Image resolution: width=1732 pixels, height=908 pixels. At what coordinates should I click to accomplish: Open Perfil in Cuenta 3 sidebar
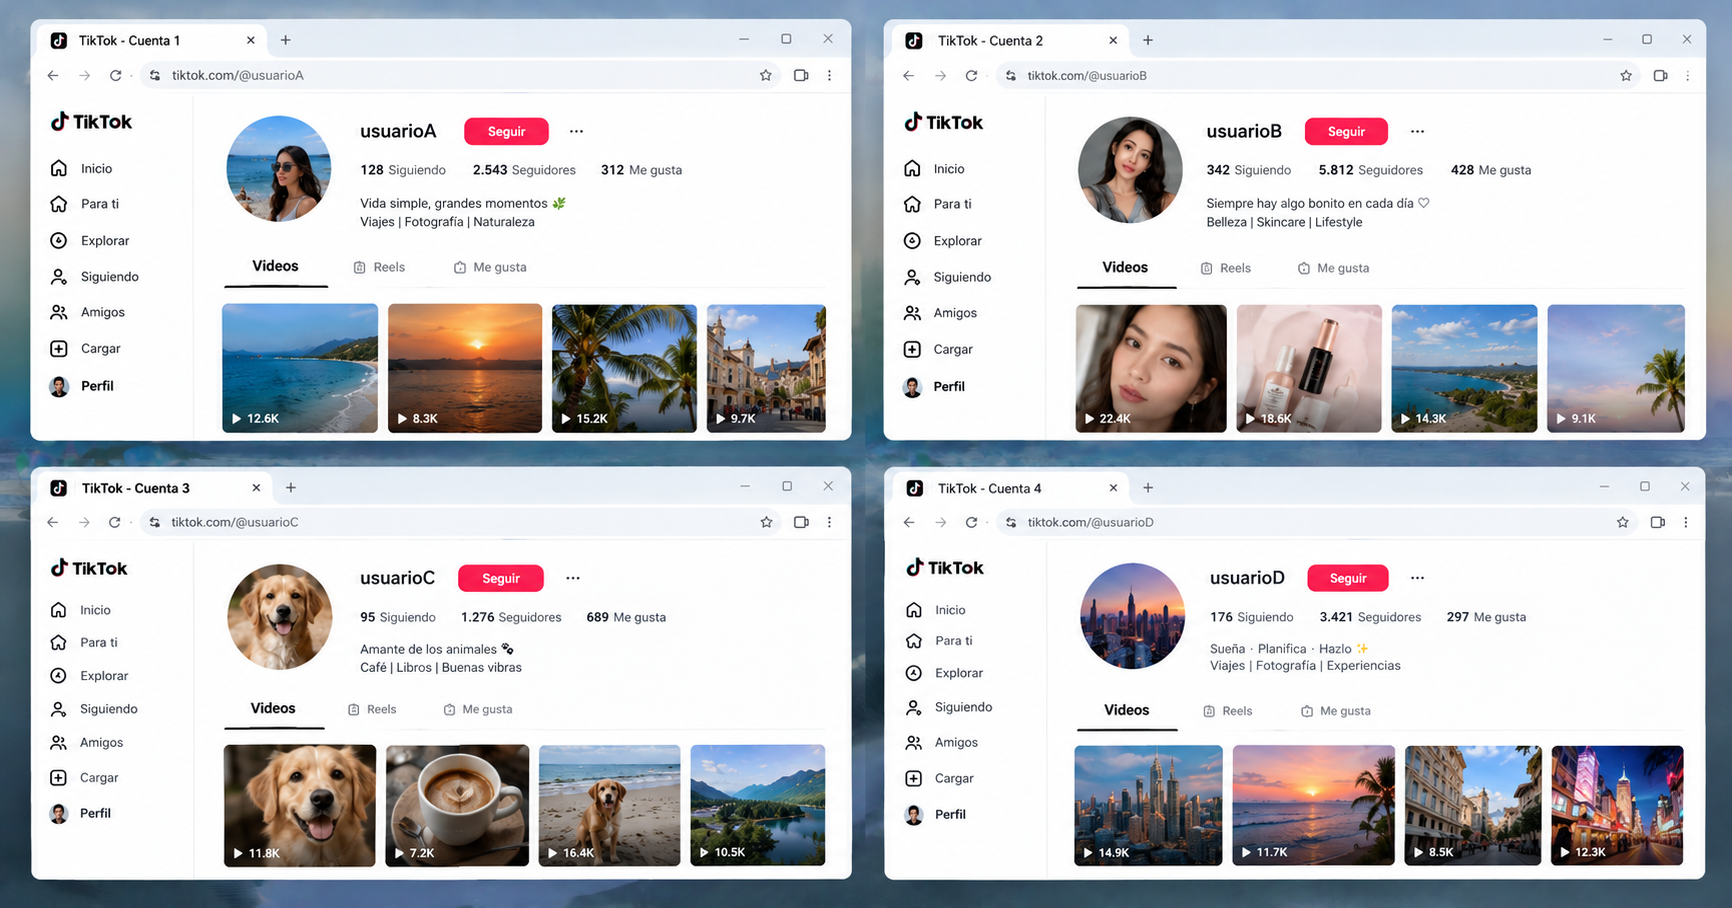point(81,813)
